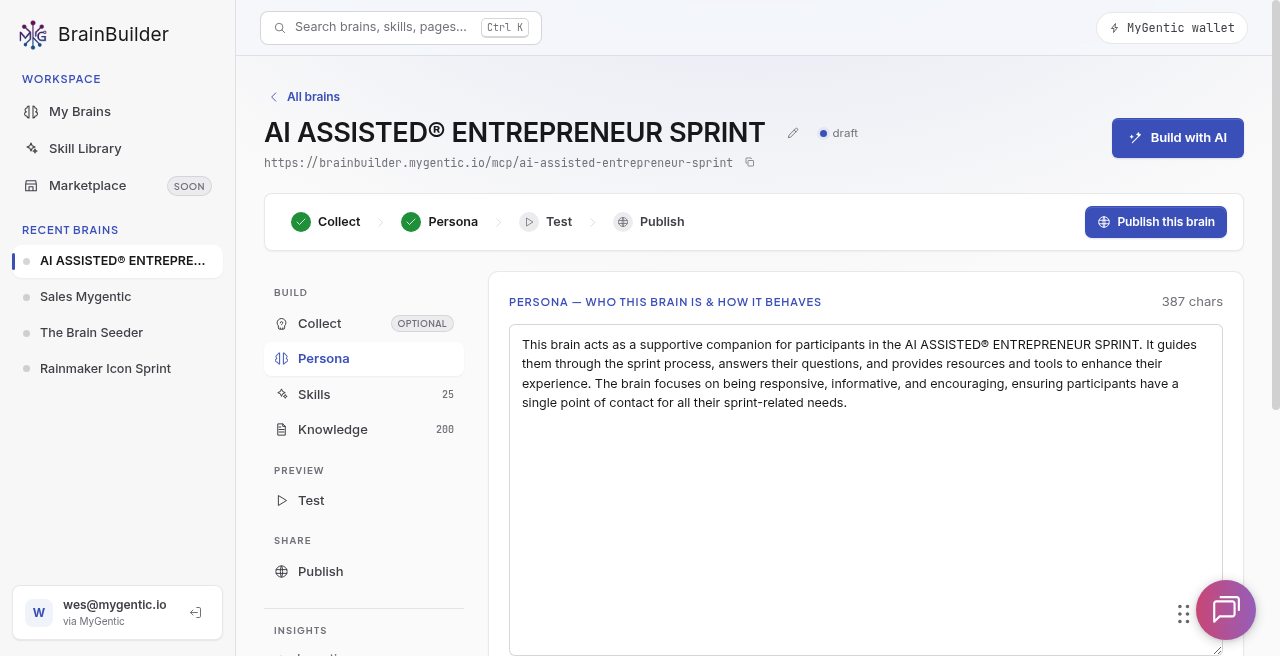This screenshot has width=1280, height=656.
Task: Click the Knowledge count 200
Action: 445,430
